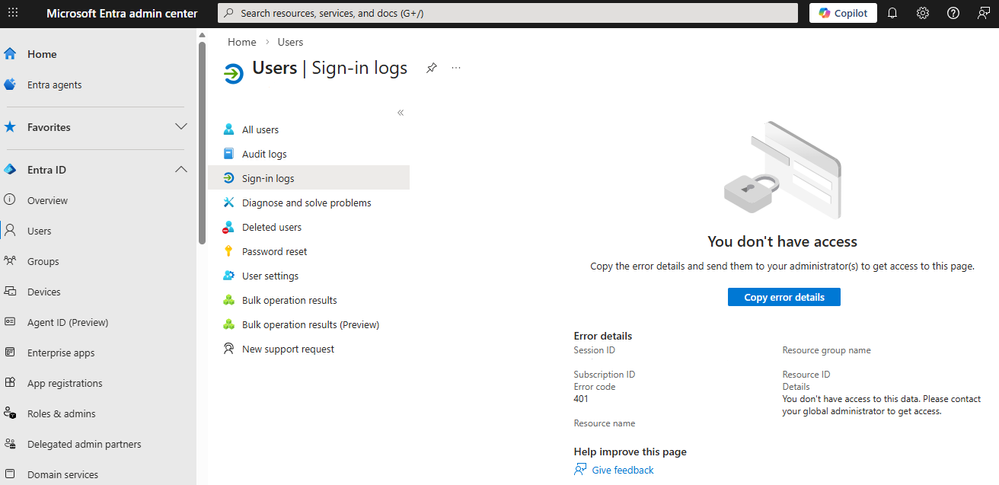Click the Entra agents icon
This screenshot has width=999, height=485.
pyautogui.click(x=10, y=85)
